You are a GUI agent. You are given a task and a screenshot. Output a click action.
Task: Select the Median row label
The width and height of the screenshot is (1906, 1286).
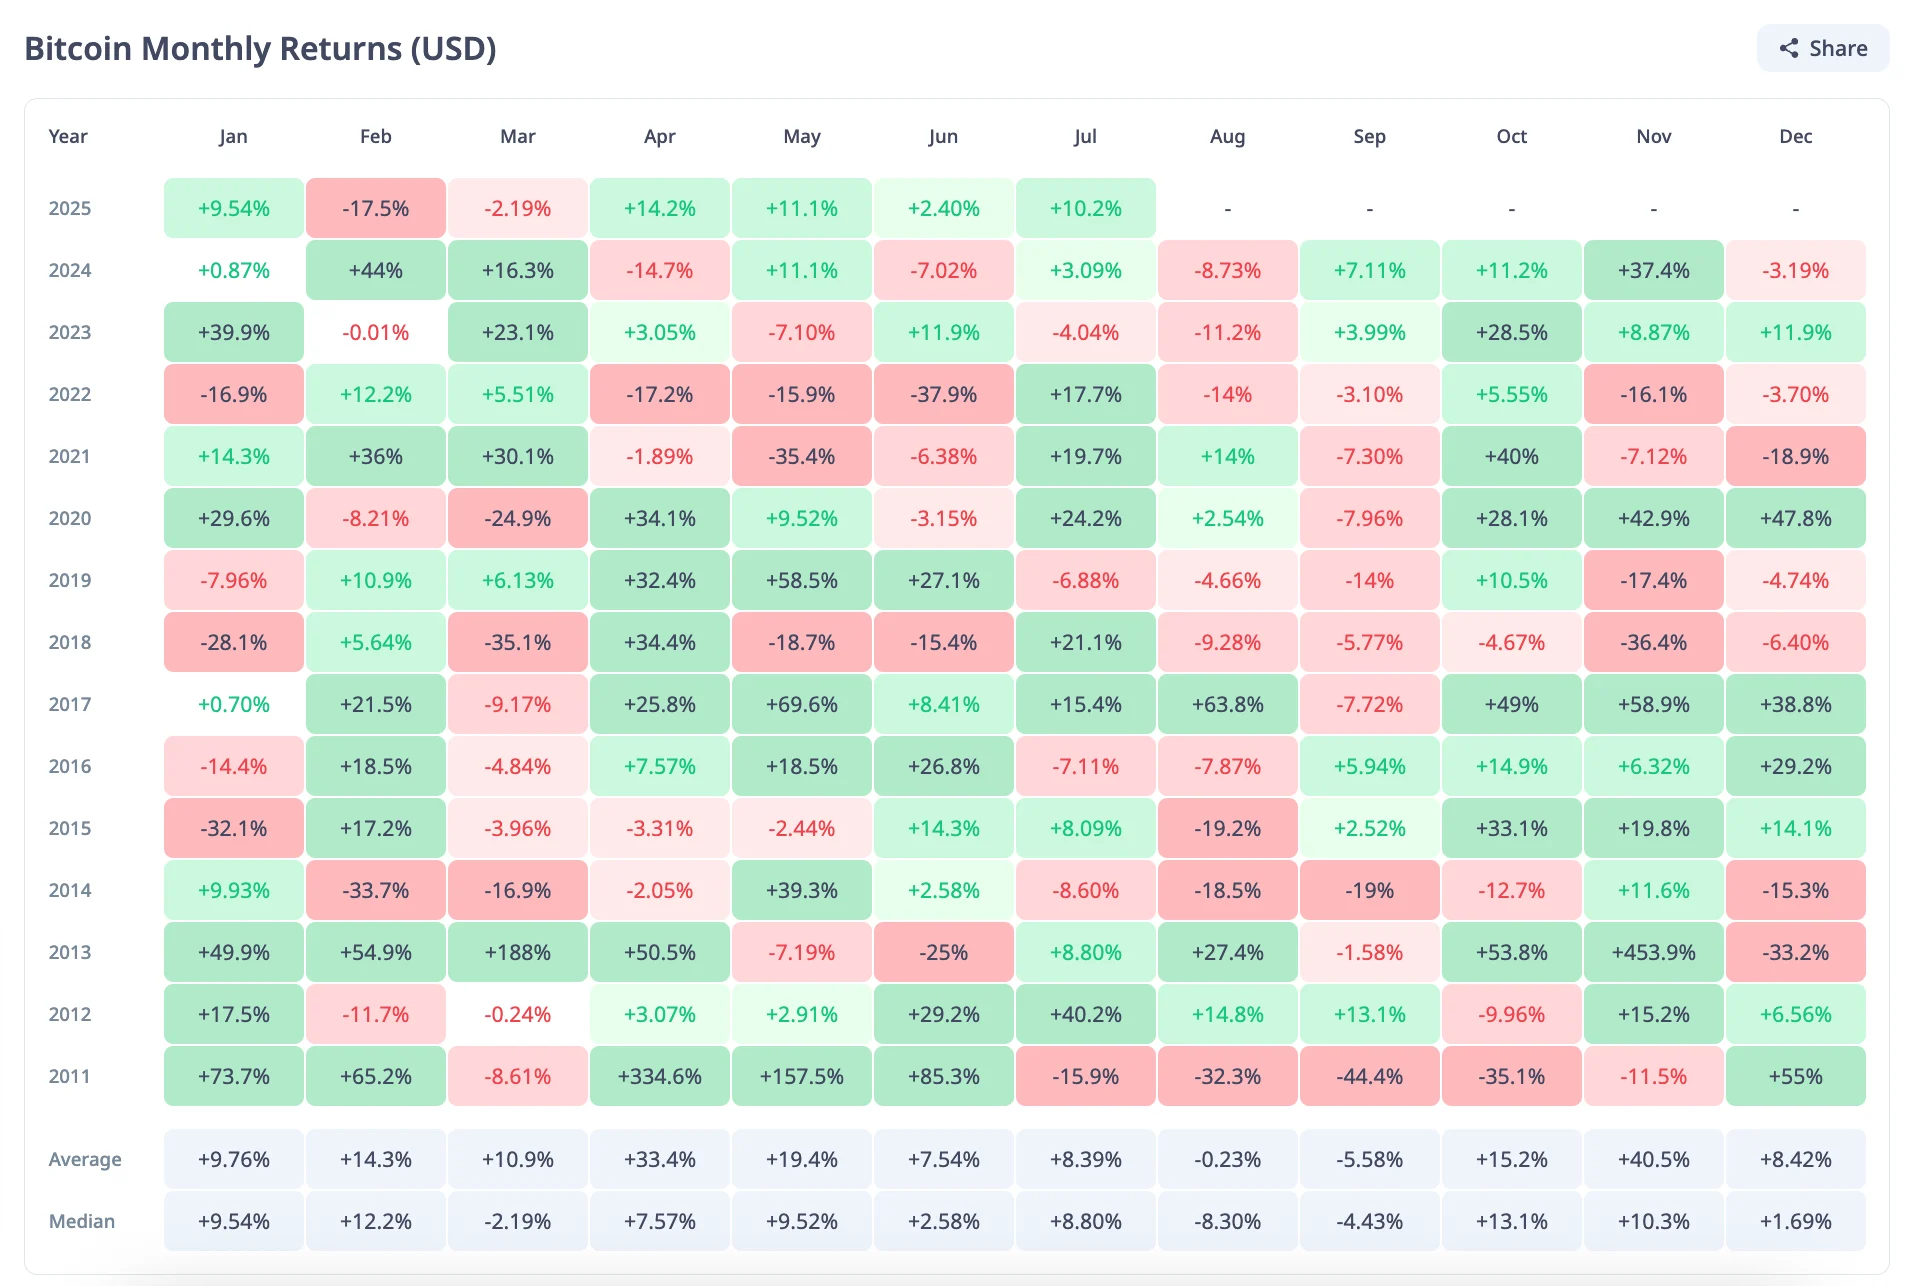coord(82,1222)
